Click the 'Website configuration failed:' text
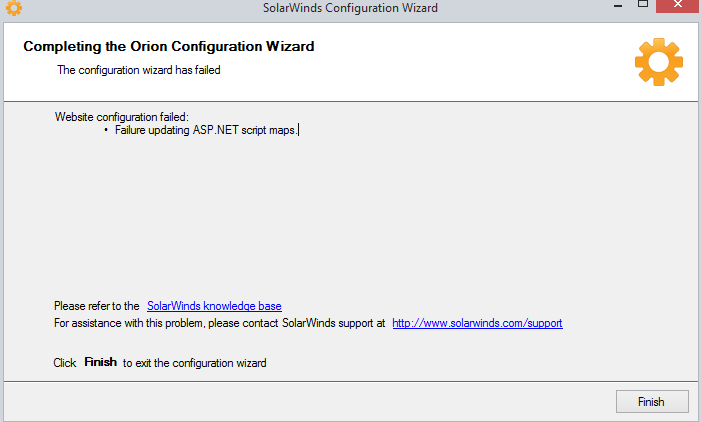Viewport: 702px width, 422px height. [122, 117]
